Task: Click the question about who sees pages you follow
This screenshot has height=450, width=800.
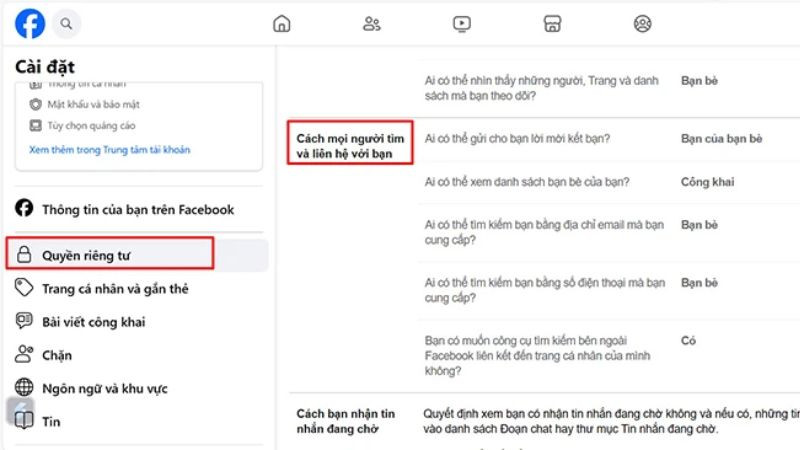Action: 541,88
